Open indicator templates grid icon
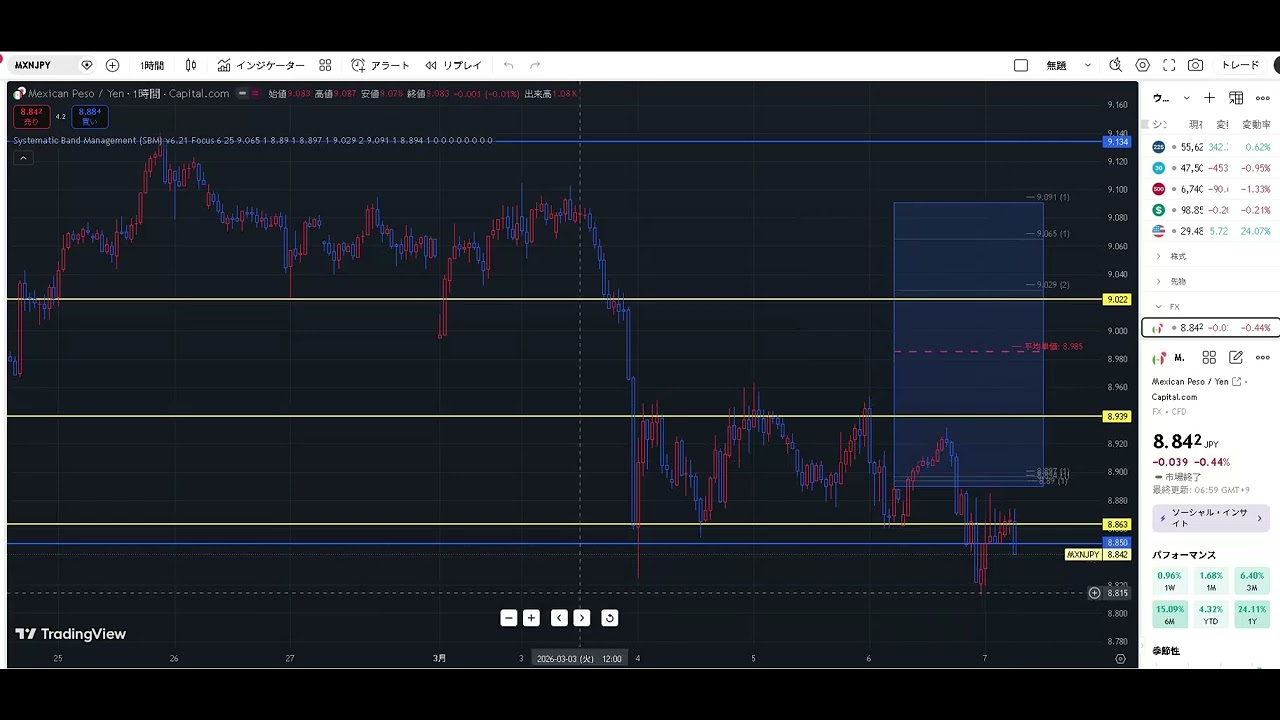 pyautogui.click(x=325, y=65)
